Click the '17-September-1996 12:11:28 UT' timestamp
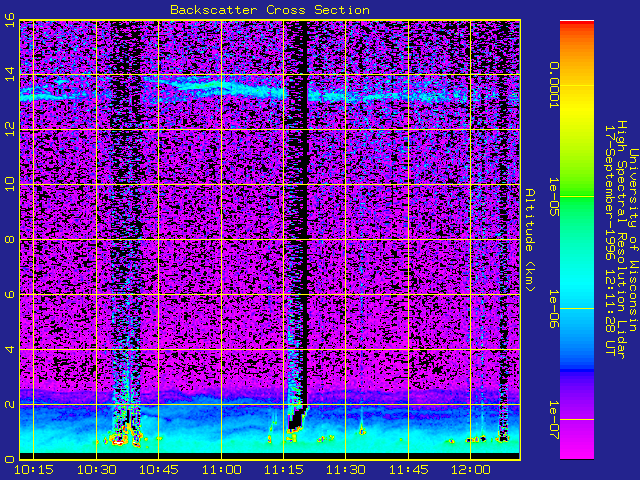Screen dimensions: 640x480 [609, 240]
